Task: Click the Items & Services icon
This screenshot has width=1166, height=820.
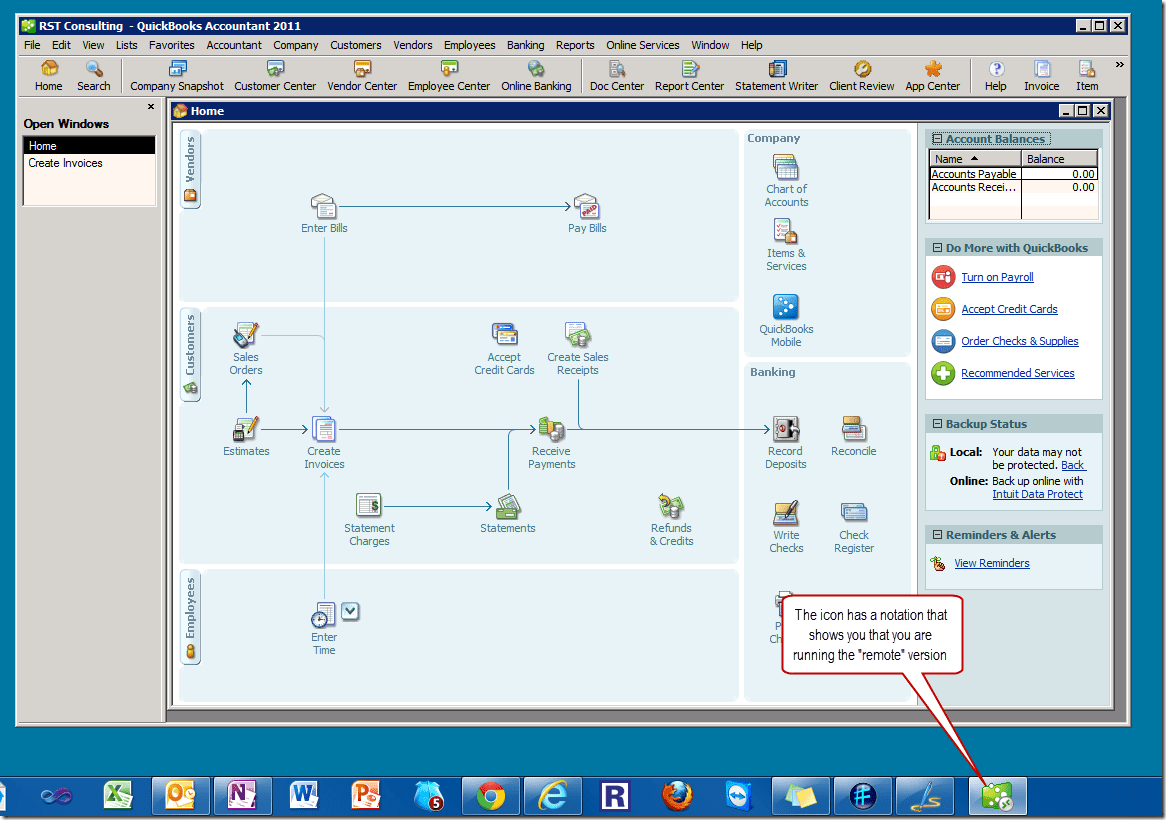Action: click(786, 230)
